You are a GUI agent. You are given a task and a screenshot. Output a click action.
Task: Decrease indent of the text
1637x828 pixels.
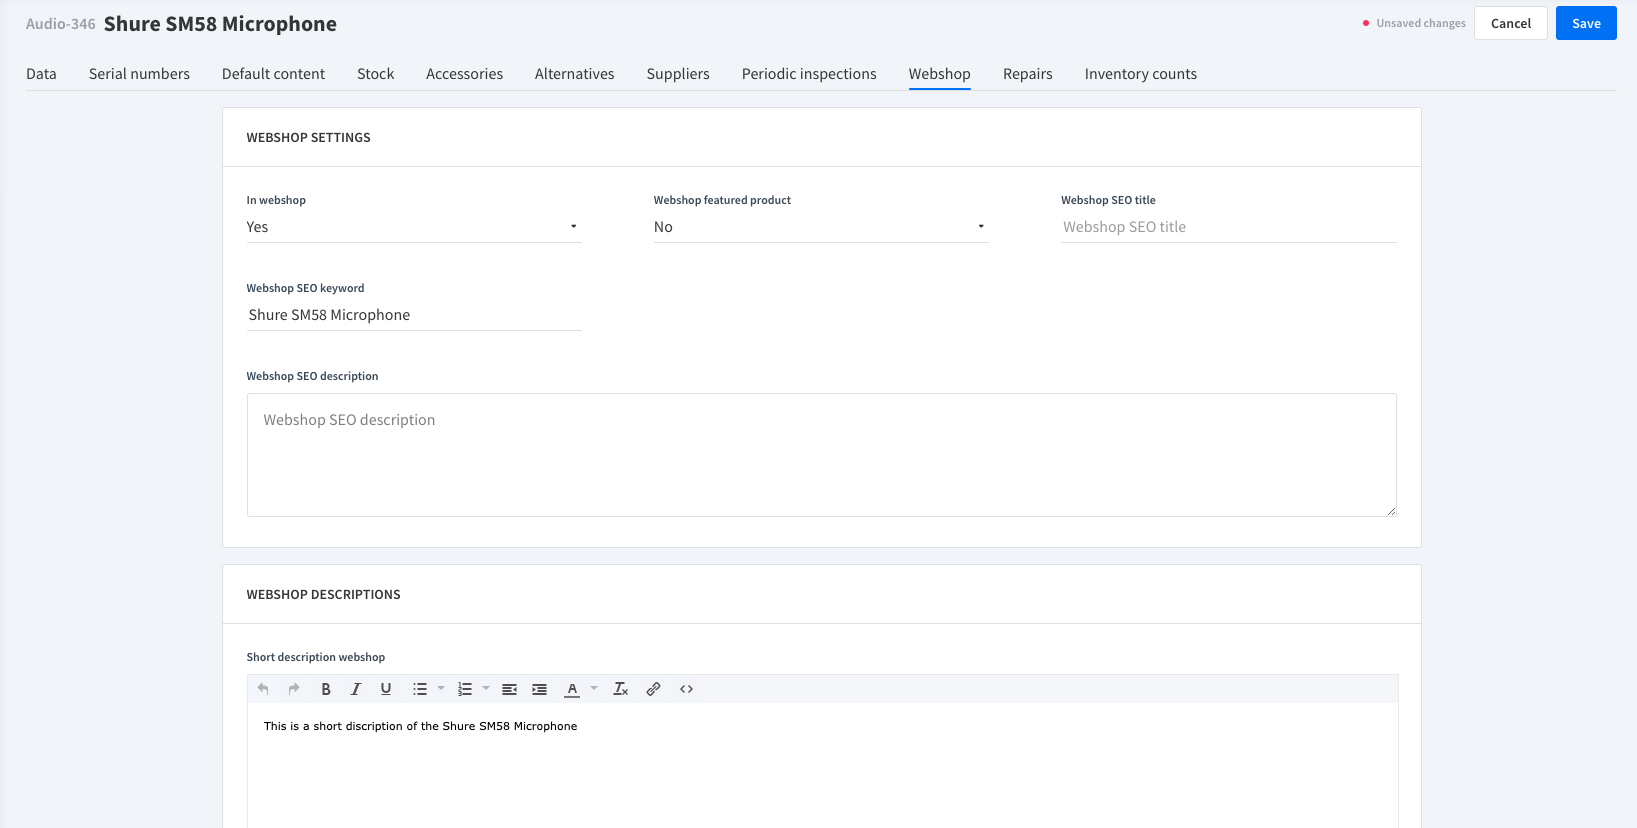[x=510, y=689]
